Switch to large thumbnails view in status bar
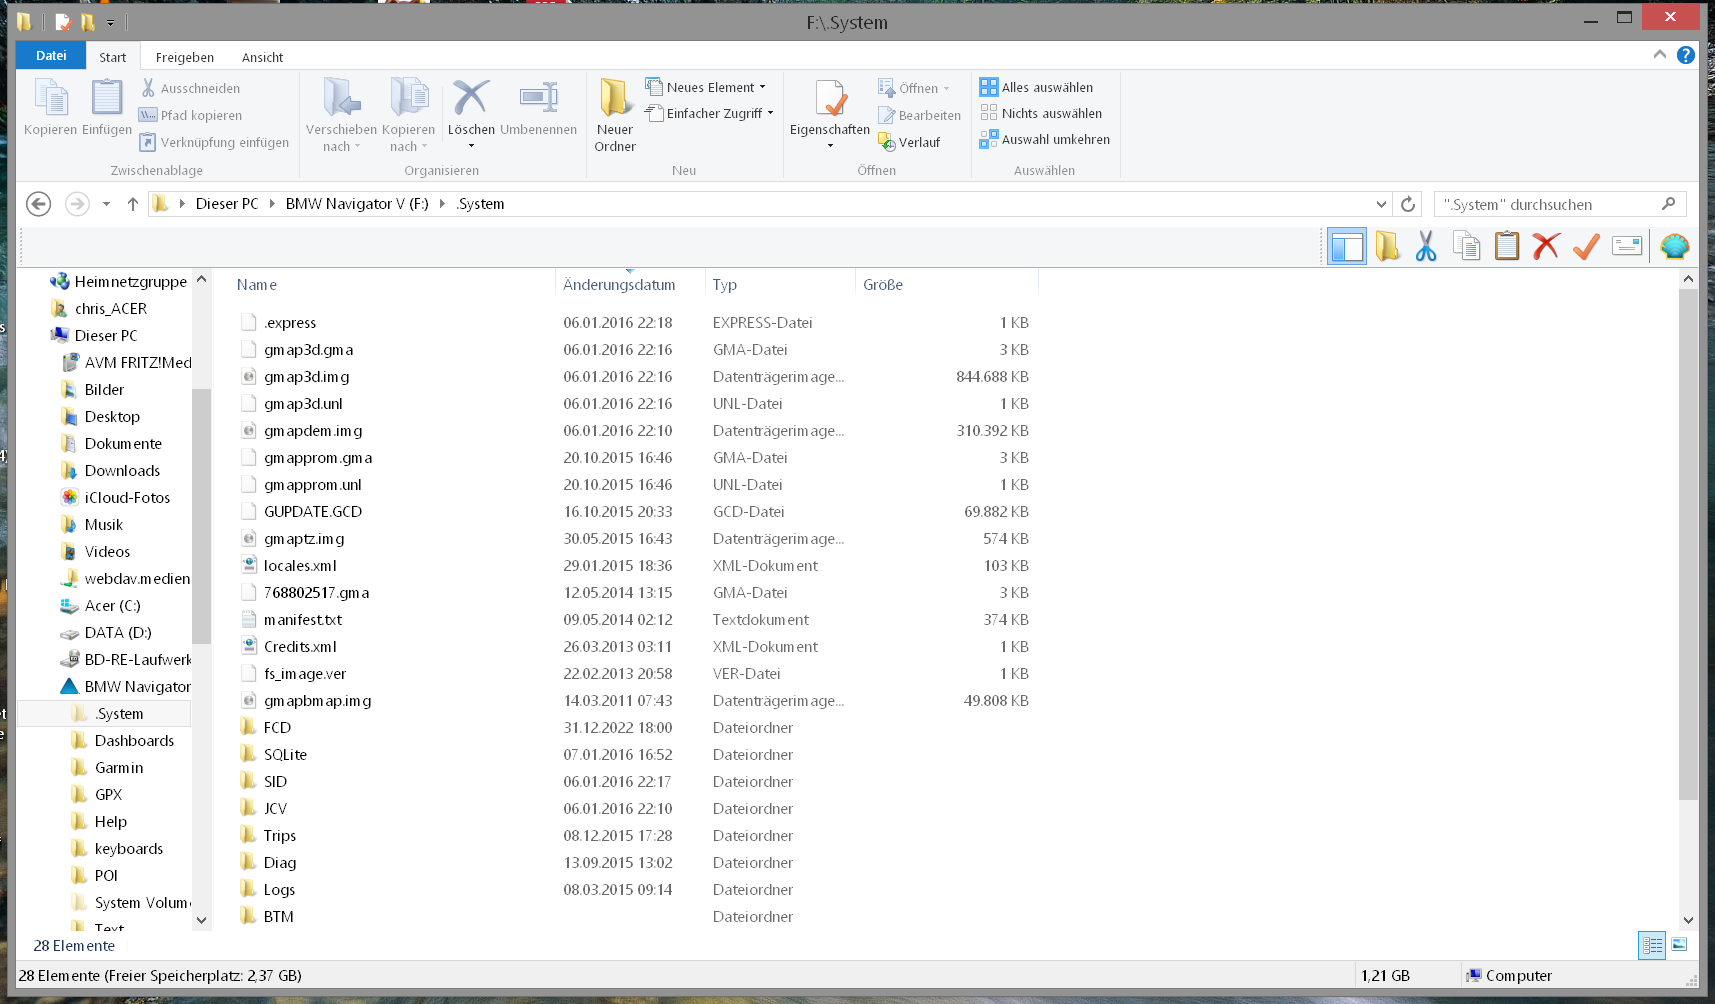Screen dimensions: 1715x1004 (x=1679, y=945)
